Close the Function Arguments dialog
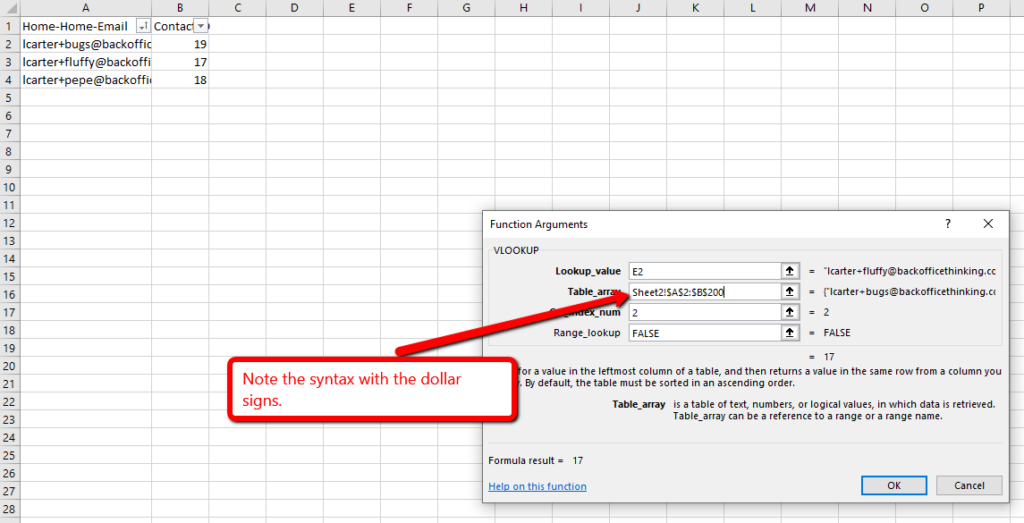The image size is (1024, 523). click(x=988, y=224)
